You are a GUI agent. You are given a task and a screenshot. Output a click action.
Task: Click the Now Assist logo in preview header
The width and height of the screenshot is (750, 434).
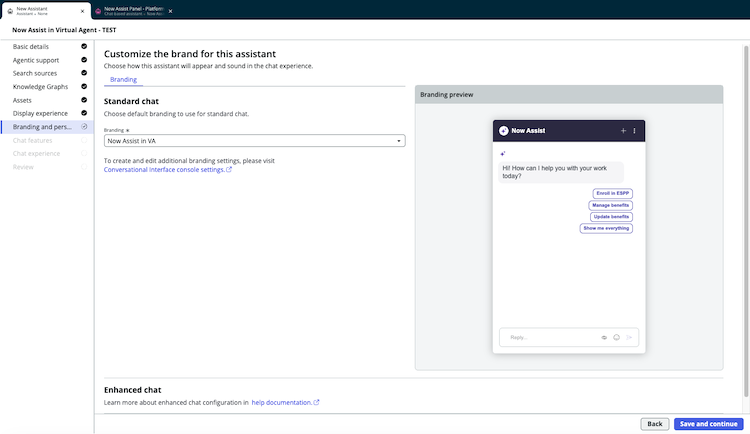[x=504, y=131]
